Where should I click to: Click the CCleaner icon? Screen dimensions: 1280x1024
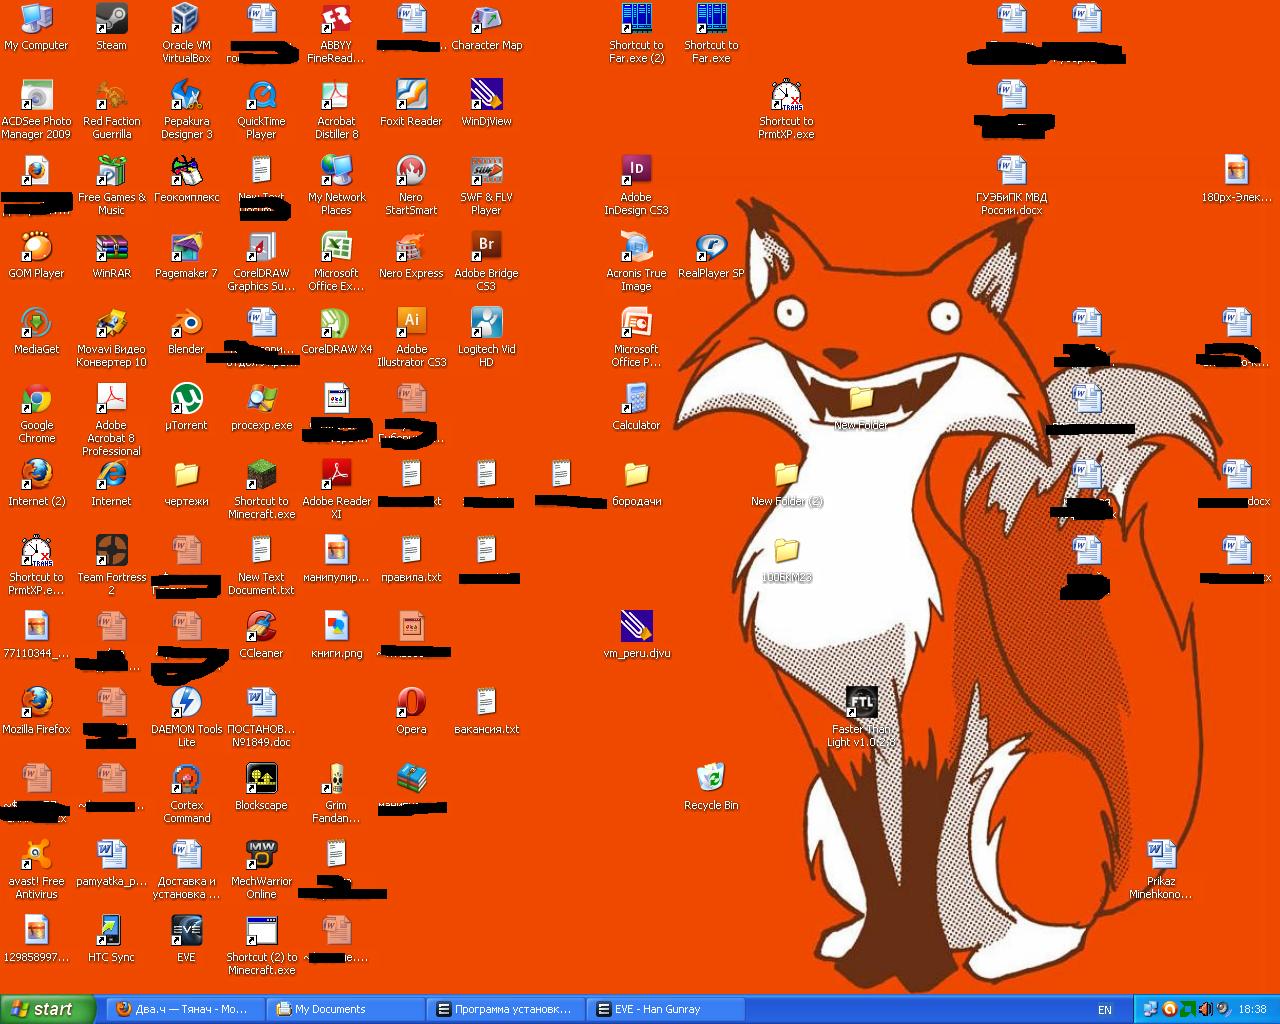pyautogui.click(x=261, y=636)
